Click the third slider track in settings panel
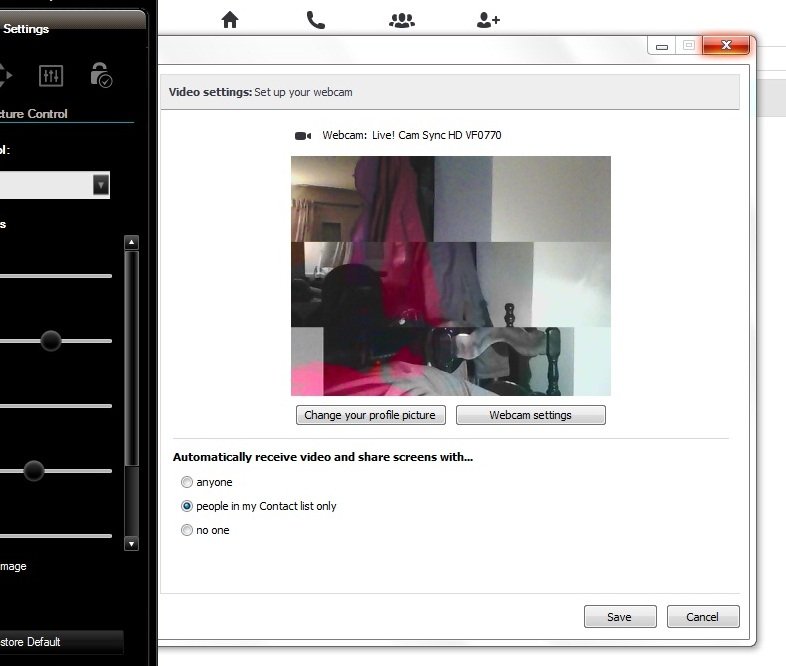The image size is (786, 666). click(56, 406)
